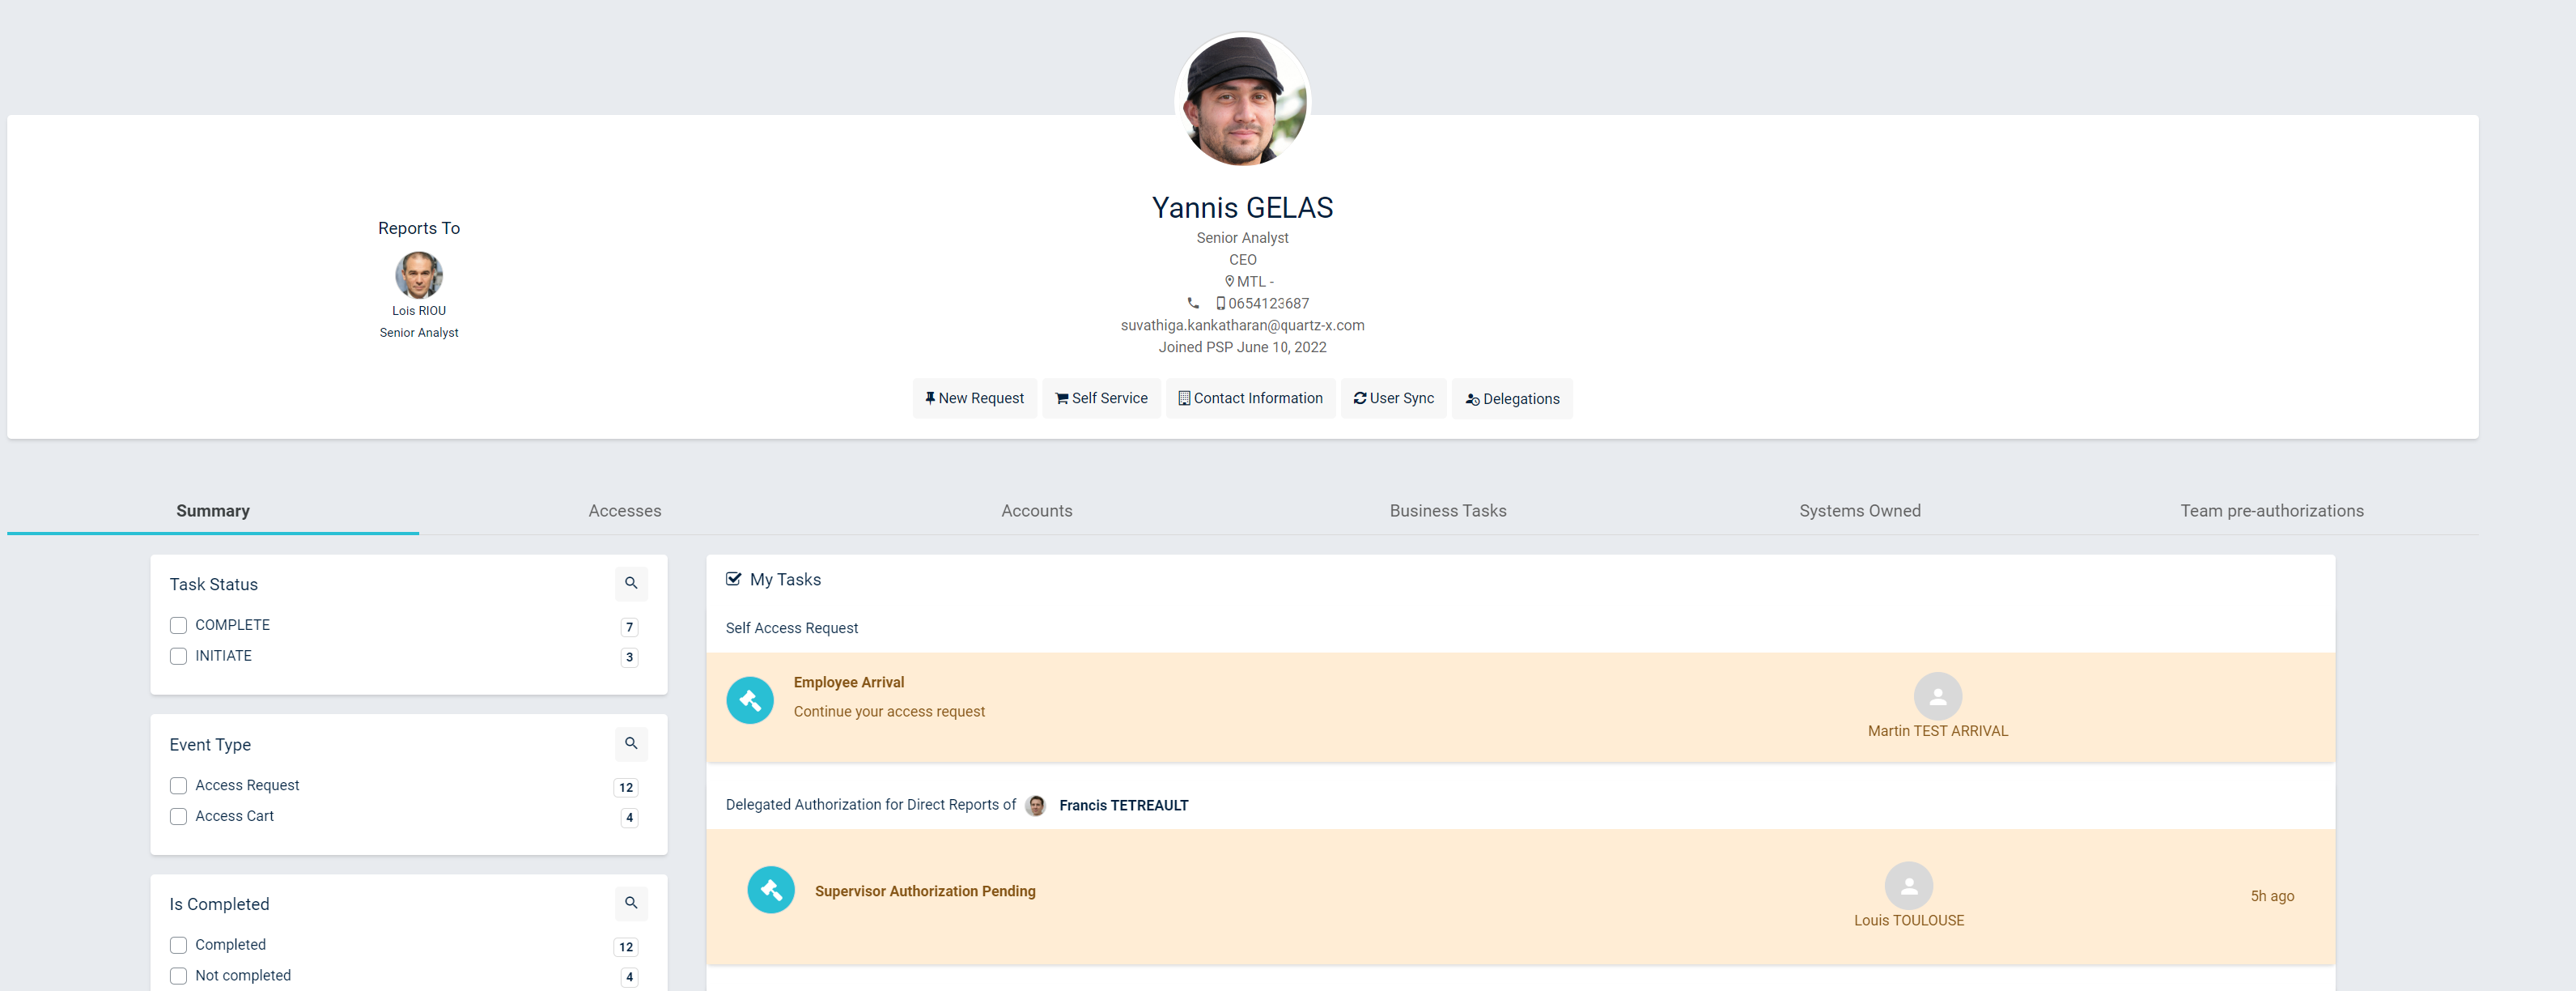Enable the Access Request event filter
The height and width of the screenshot is (991, 2576).
coord(179,786)
